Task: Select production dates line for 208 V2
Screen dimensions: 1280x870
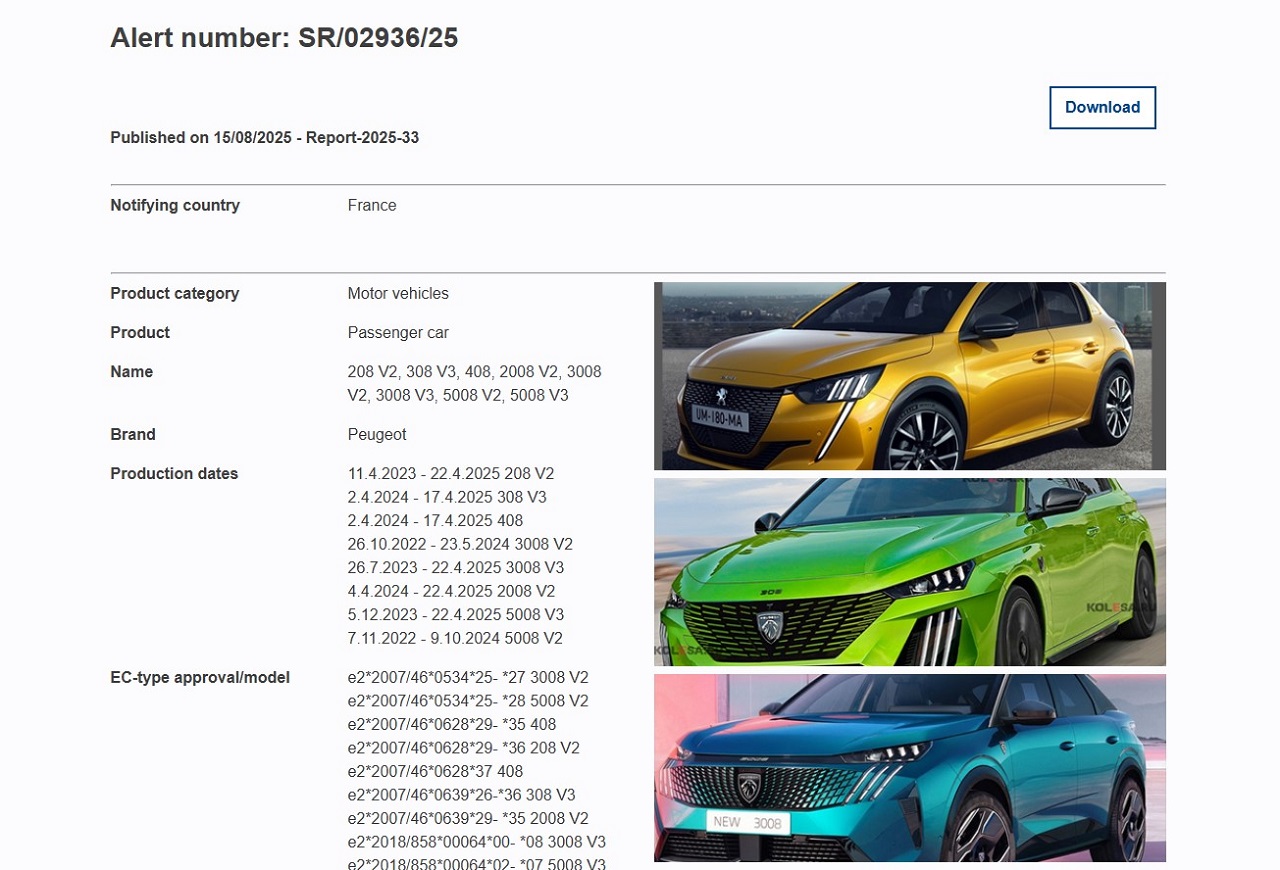Action: 451,474
